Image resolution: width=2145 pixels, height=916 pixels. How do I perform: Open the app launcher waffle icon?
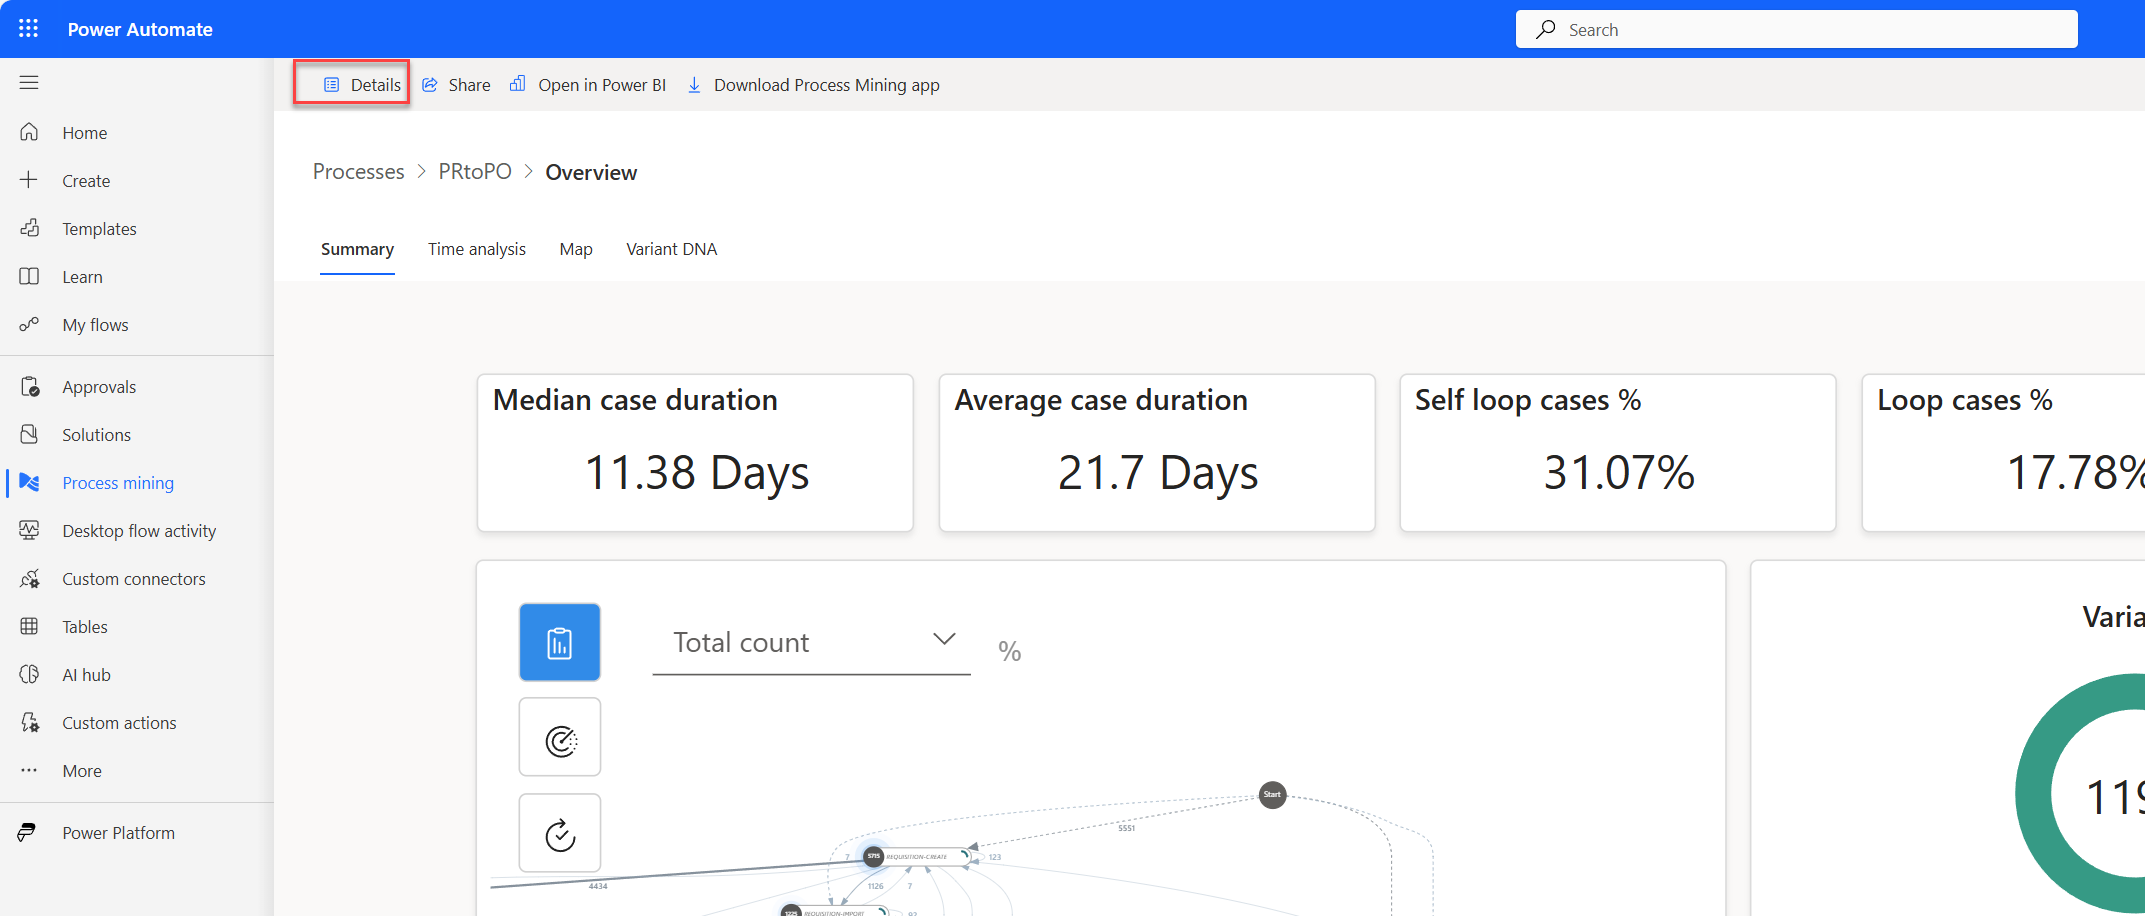(28, 29)
